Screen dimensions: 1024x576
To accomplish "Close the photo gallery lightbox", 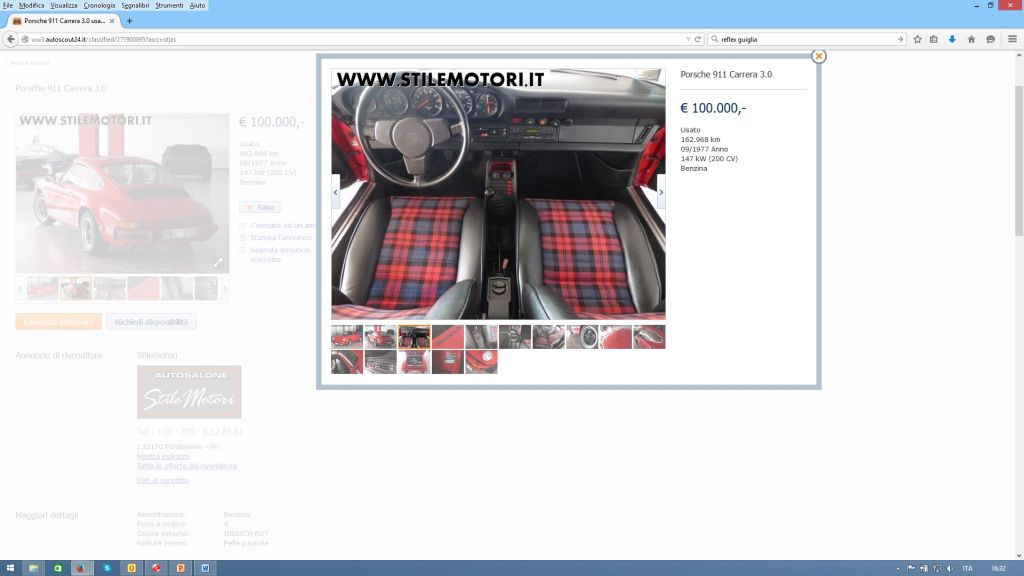I will point(818,56).
